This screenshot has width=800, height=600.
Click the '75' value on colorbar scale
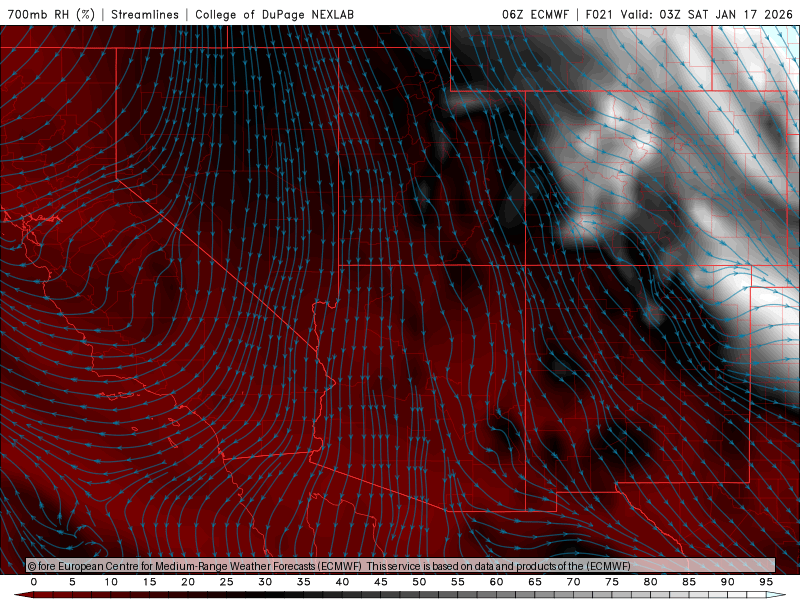612,582
